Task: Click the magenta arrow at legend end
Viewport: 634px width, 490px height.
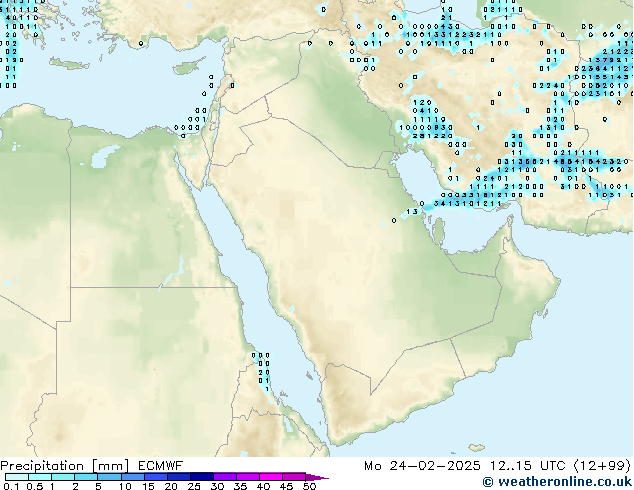Action: coord(323,477)
